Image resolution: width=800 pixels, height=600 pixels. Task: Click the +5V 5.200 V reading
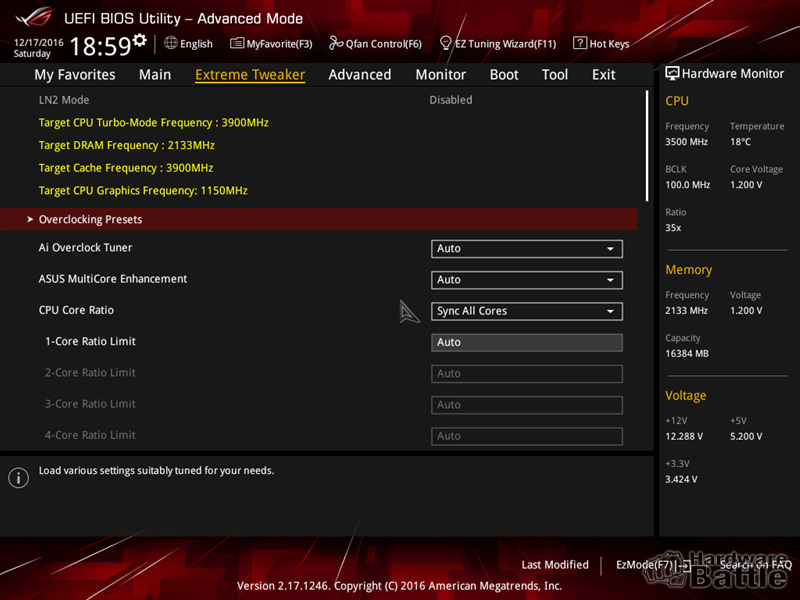pos(746,436)
